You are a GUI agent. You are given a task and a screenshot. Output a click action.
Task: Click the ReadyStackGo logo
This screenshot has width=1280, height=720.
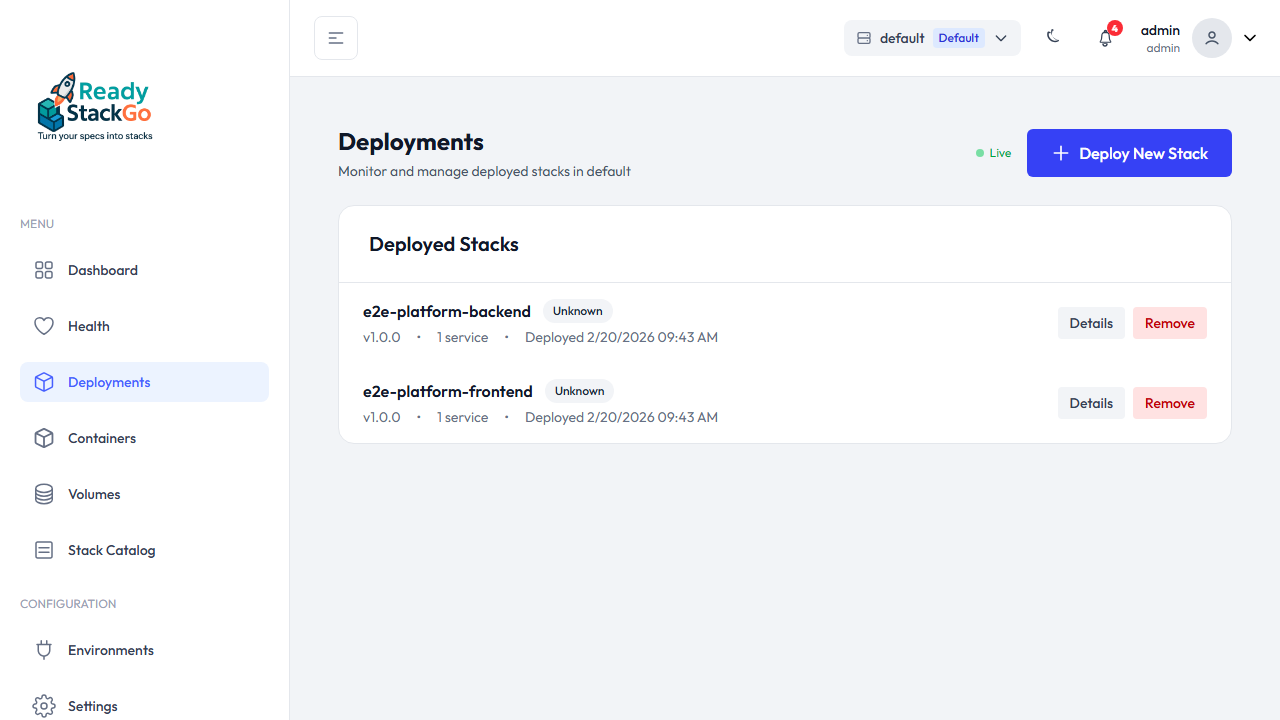pos(94,105)
